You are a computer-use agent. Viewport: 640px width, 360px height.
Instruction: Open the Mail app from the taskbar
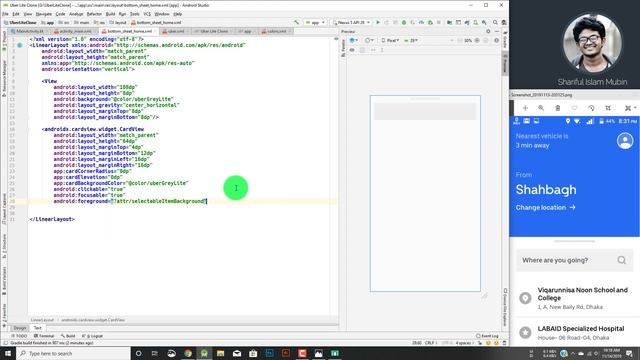tap(237, 353)
